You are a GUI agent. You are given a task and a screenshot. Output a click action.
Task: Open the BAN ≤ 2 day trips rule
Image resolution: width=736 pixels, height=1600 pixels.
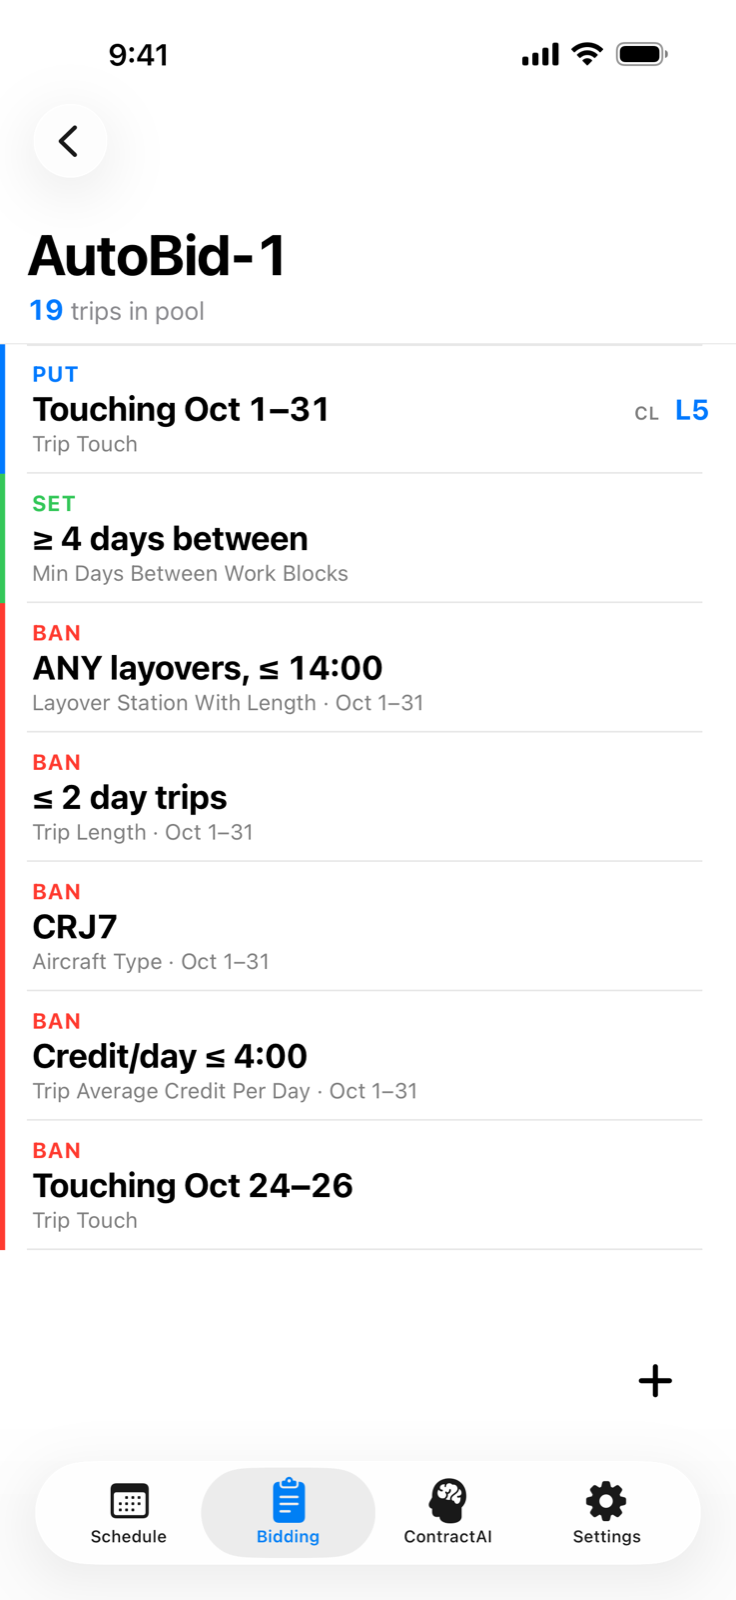point(368,797)
